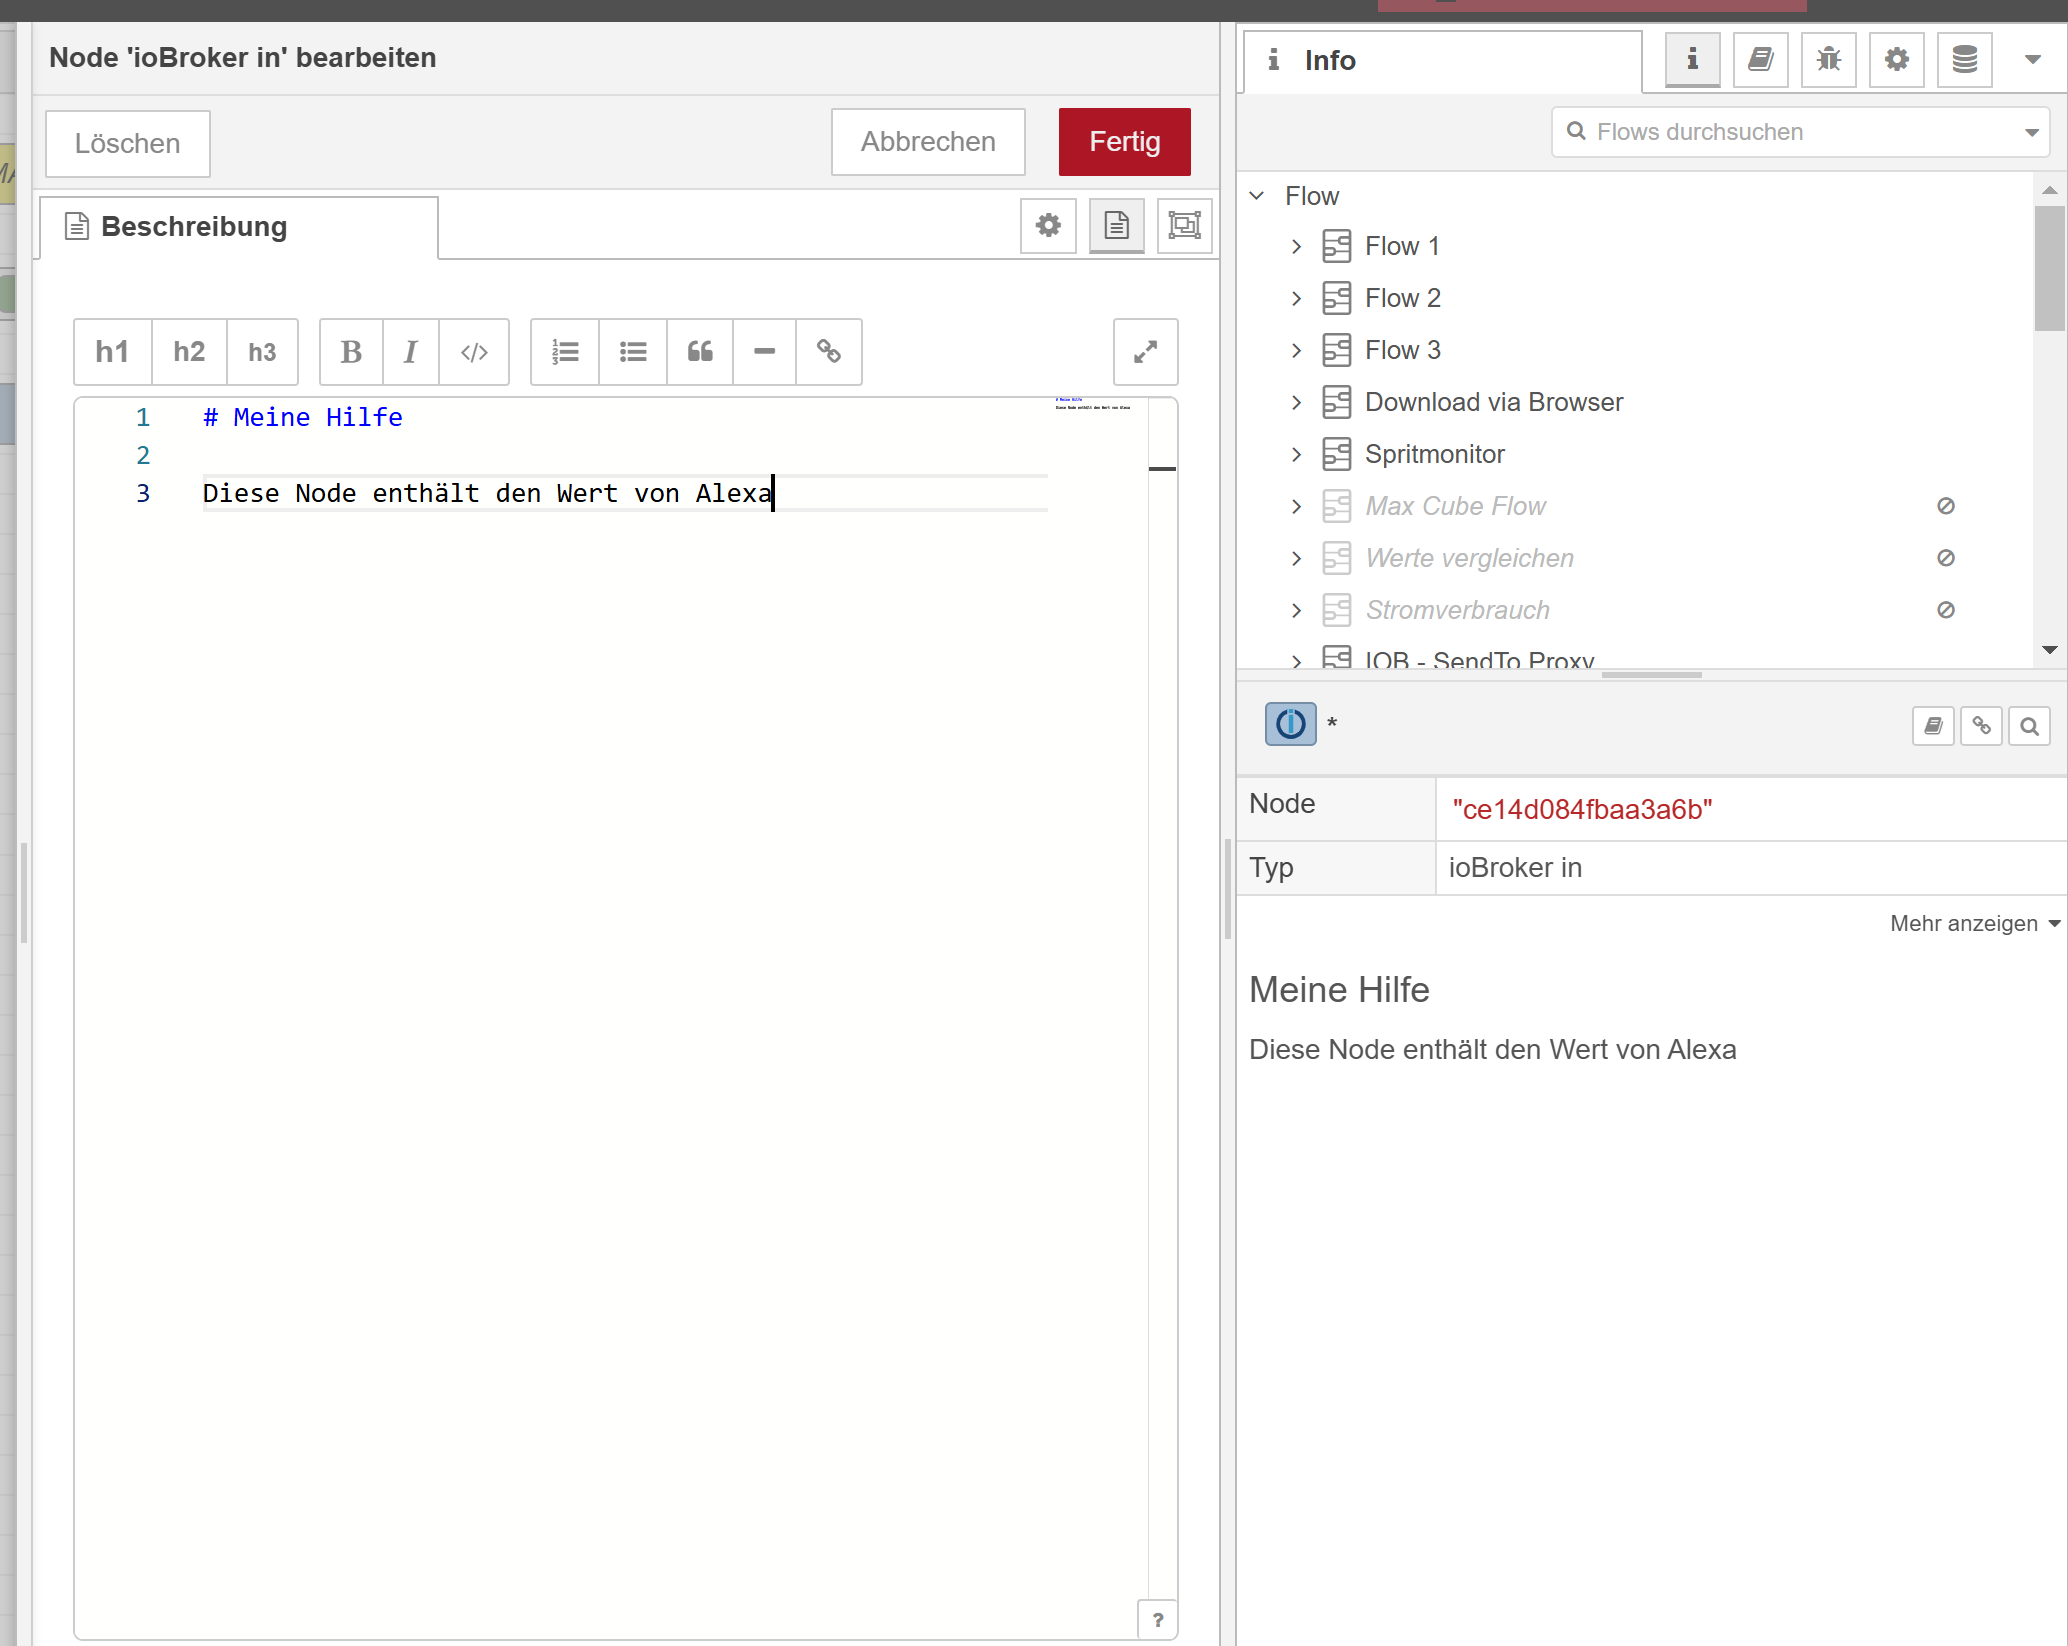Screen dimensions: 2068x1646
Task: Open sidebar tab list dropdown arrow
Action: click(x=2033, y=60)
